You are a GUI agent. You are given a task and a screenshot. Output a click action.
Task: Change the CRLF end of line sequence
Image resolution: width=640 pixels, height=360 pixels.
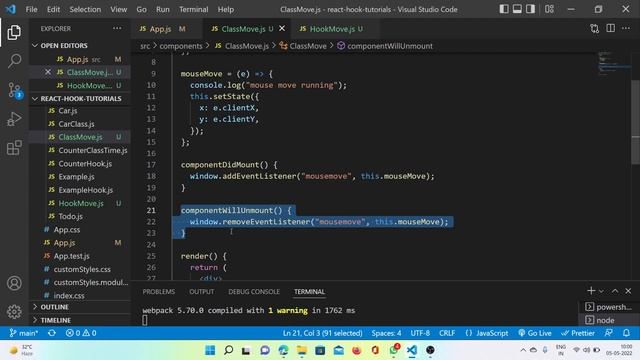point(447,333)
